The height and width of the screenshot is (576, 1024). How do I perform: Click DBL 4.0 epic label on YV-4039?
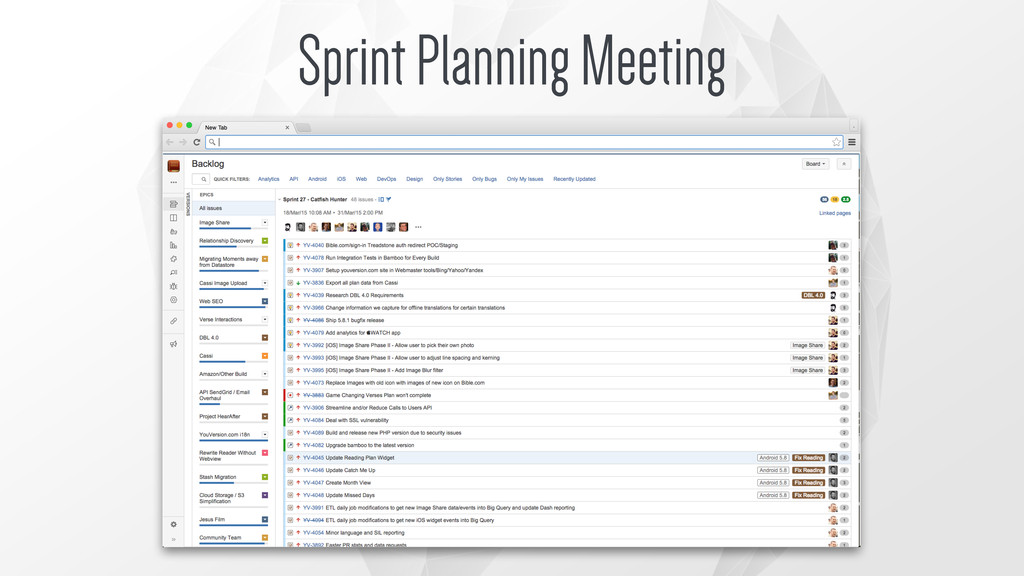click(813, 295)
